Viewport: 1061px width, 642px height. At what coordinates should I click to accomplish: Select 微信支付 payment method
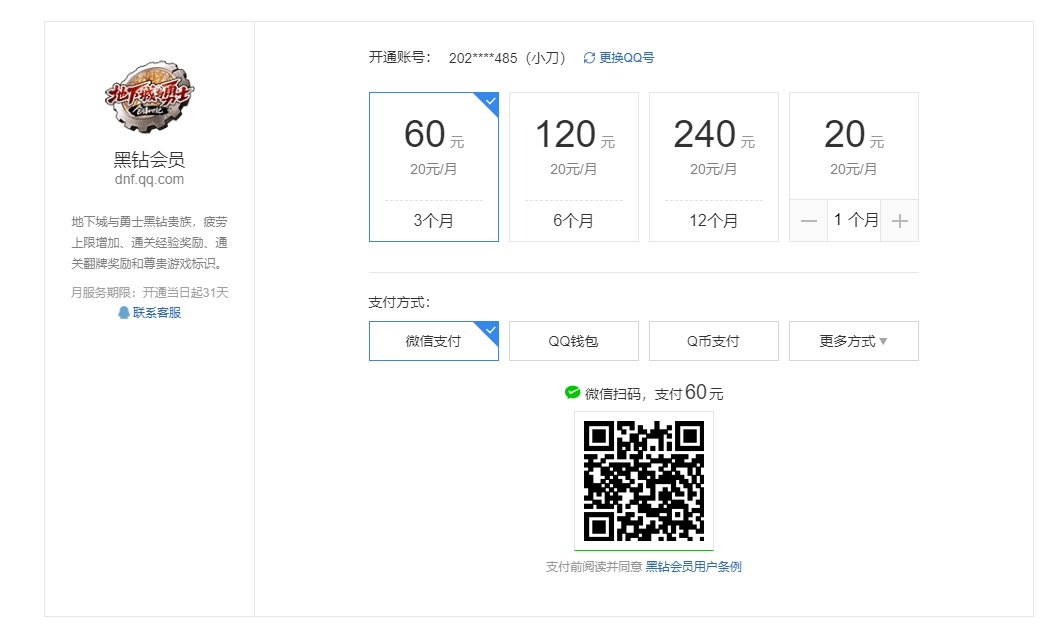pyautogui.click(x=433, y=341)
